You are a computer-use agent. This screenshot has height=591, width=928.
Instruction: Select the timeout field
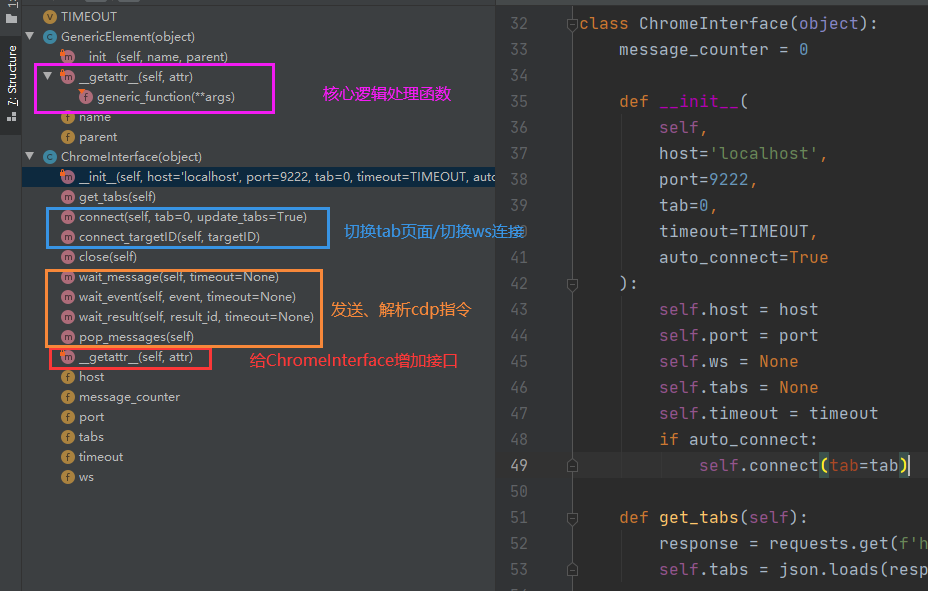[101, 457]
